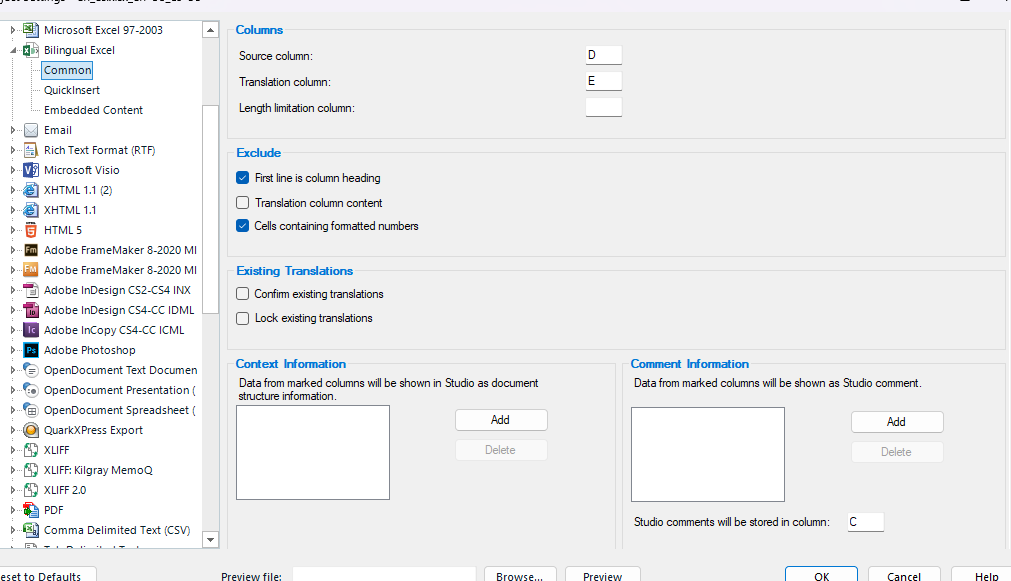Click the Microsoft Visio icon in tree
The width and height of the screenshot is (1011, 581).
click(x=31, y=170)
